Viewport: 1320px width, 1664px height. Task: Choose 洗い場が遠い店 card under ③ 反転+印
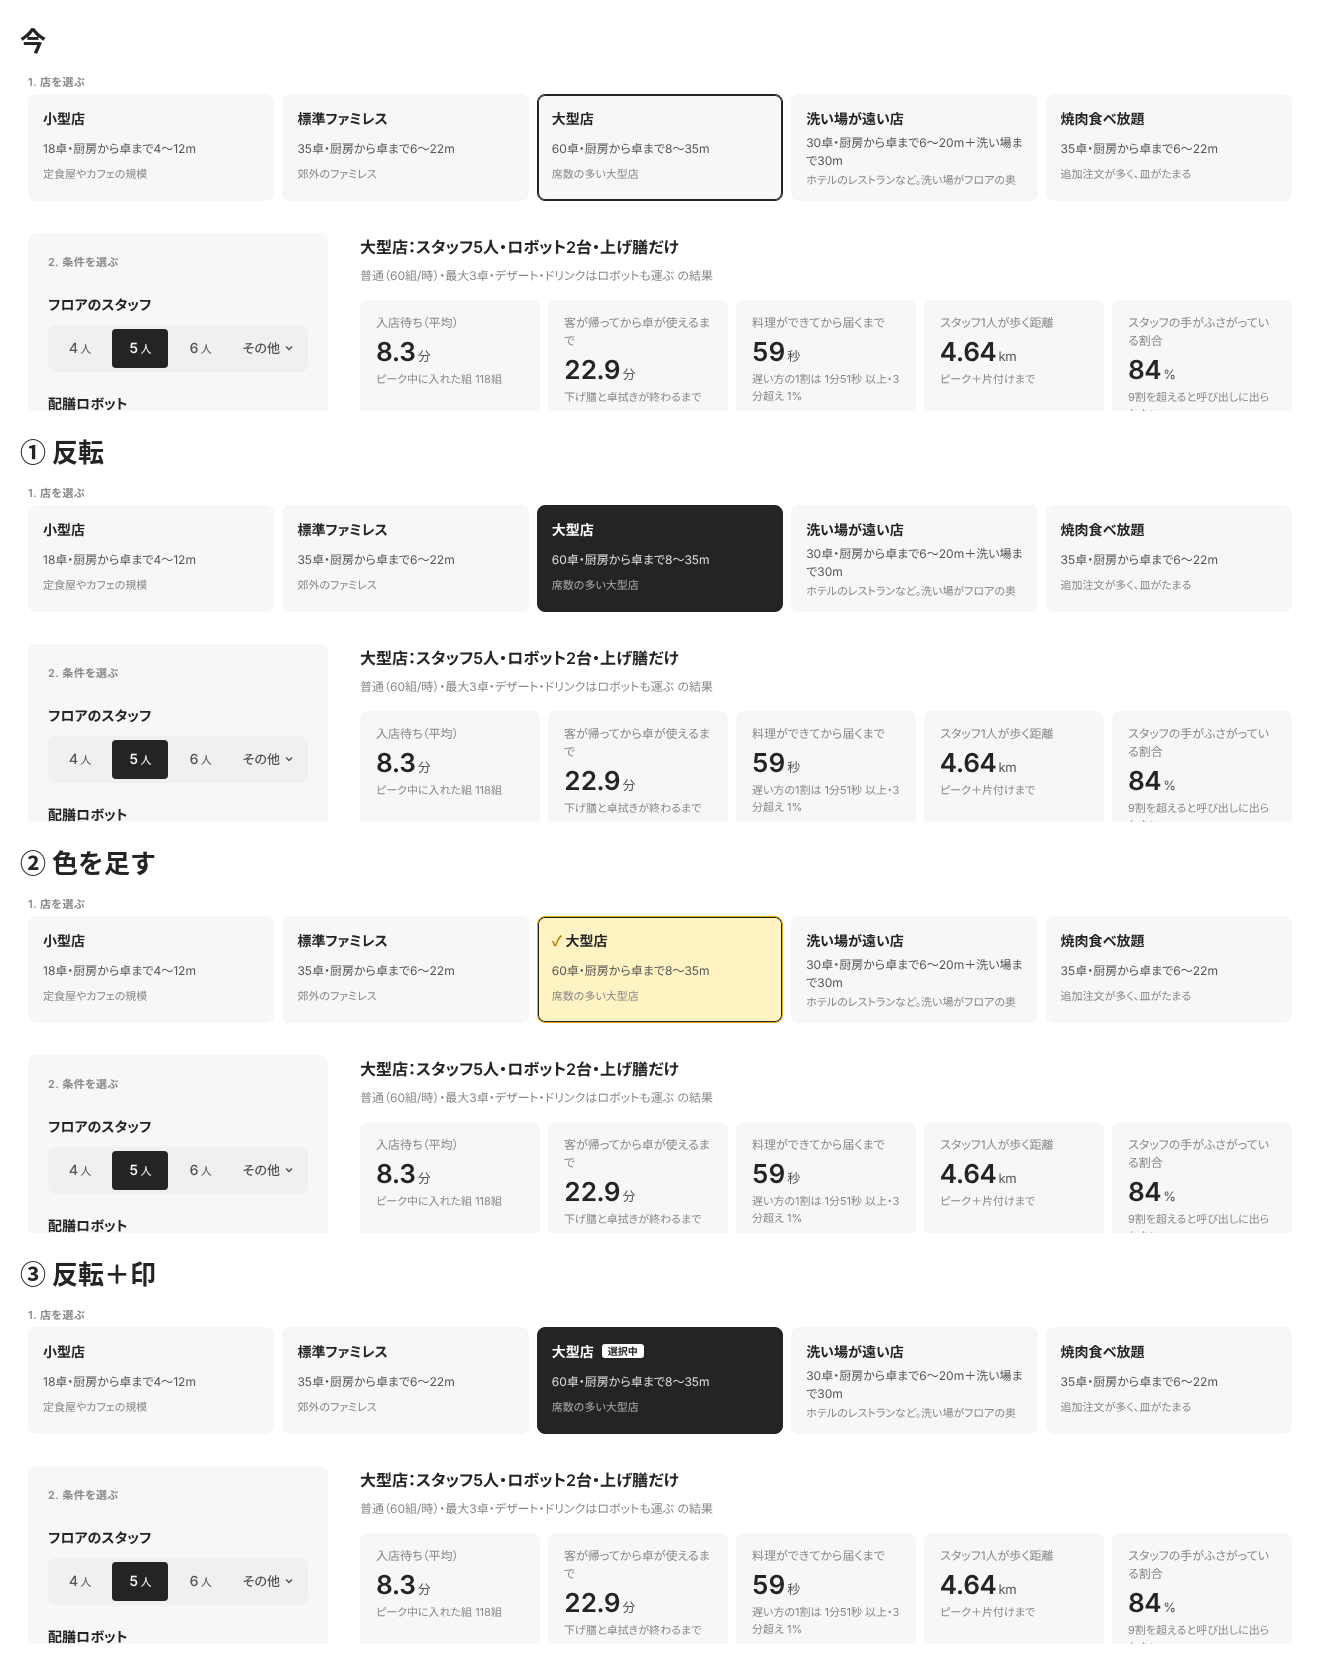click(914, 1381)
